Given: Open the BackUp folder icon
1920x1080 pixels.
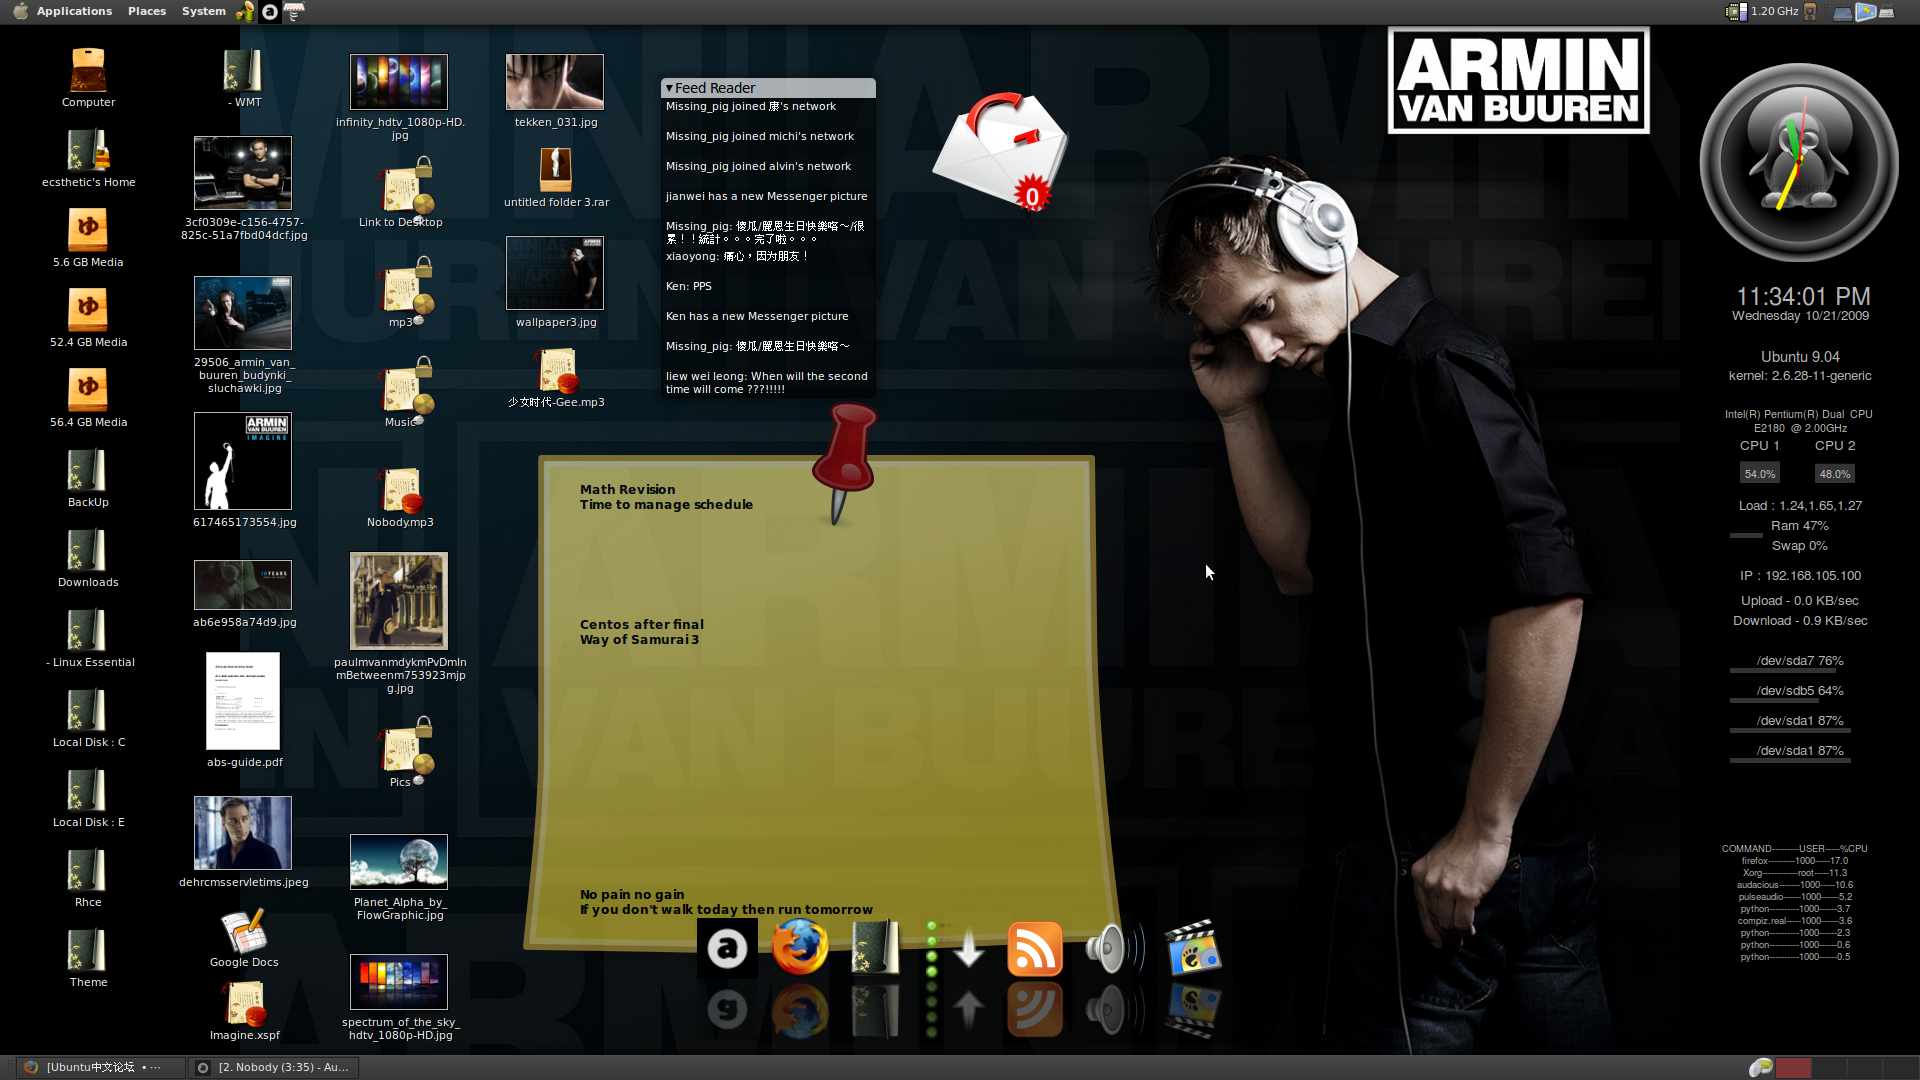Looking at the screenshot, I should pyautogui.click(x=88, y=471).
